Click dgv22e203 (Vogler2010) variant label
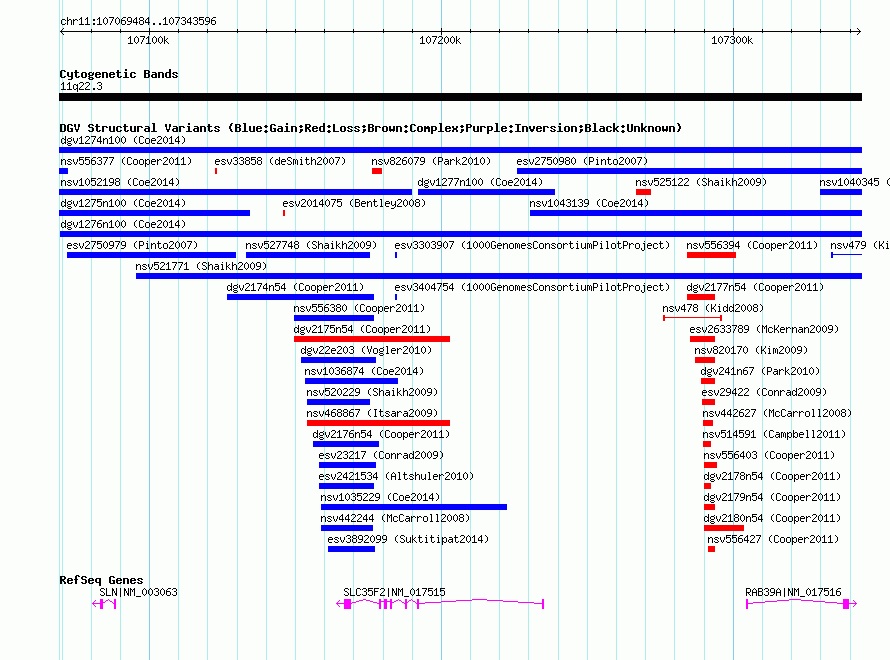This screenshot has height=660, width=890. 366,350
